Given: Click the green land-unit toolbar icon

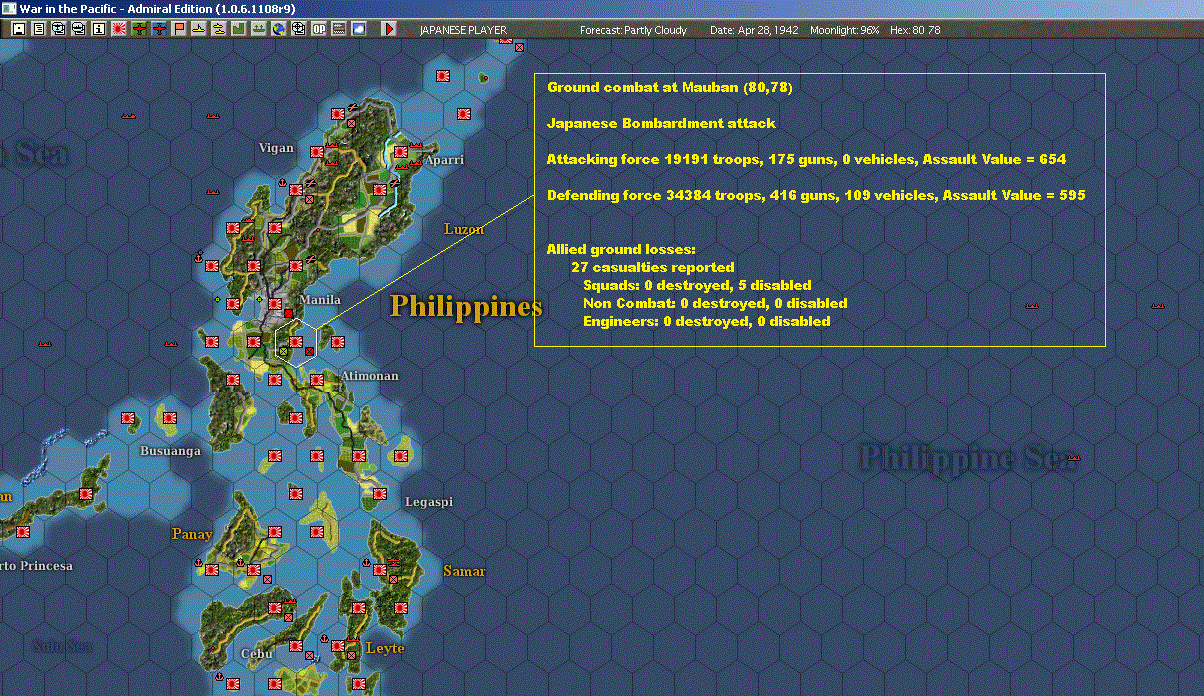Looking at the screenshot, I should tap(239, 29).
